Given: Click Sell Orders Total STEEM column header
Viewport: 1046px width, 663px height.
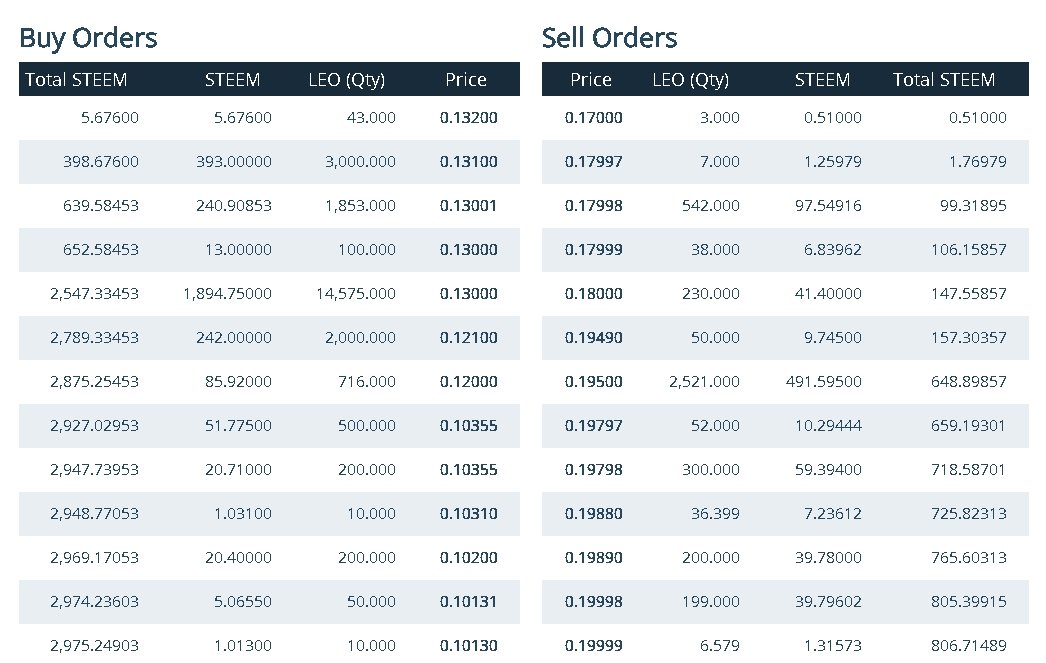Looking at the screenshot, I should point(944,80).
